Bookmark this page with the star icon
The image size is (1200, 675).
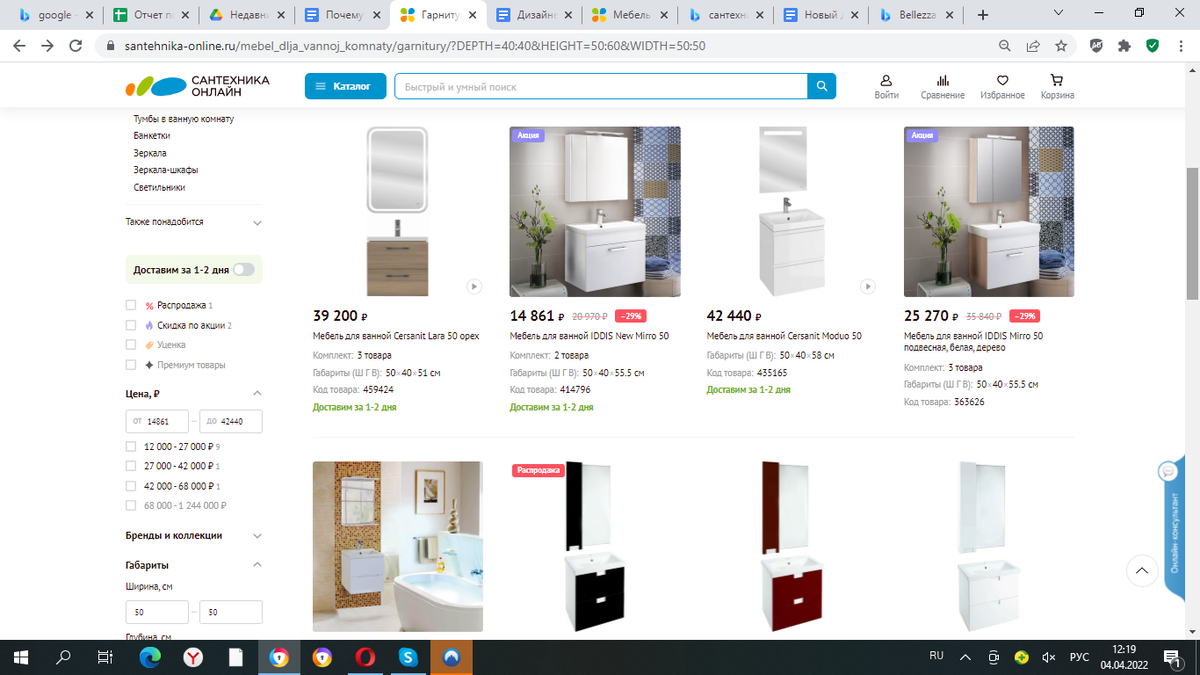1061,46
